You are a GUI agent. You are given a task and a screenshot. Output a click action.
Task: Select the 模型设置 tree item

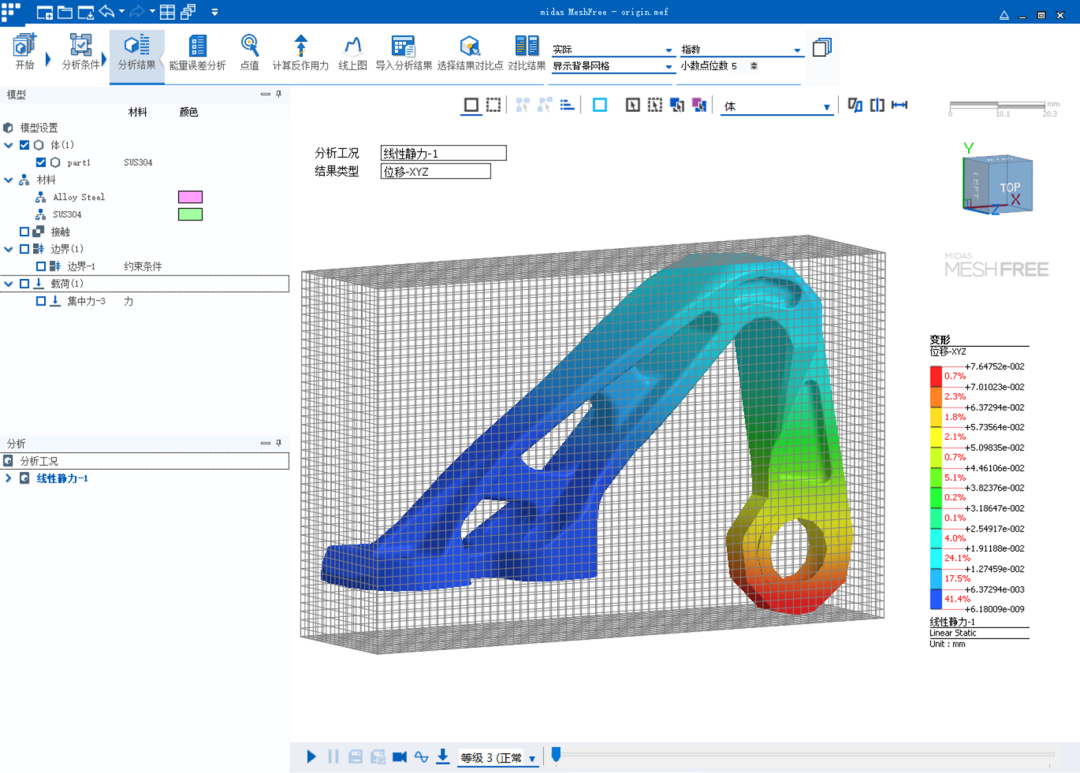[39, 127]
